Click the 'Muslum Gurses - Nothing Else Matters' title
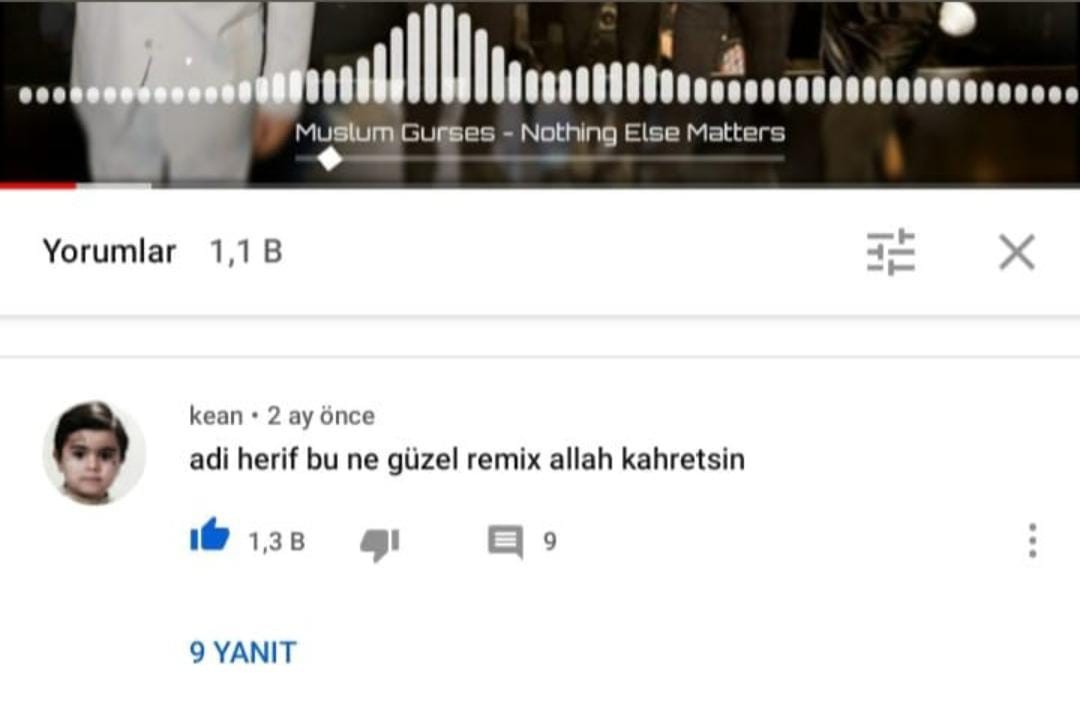The image size is (1080, 703). point(540,132)
